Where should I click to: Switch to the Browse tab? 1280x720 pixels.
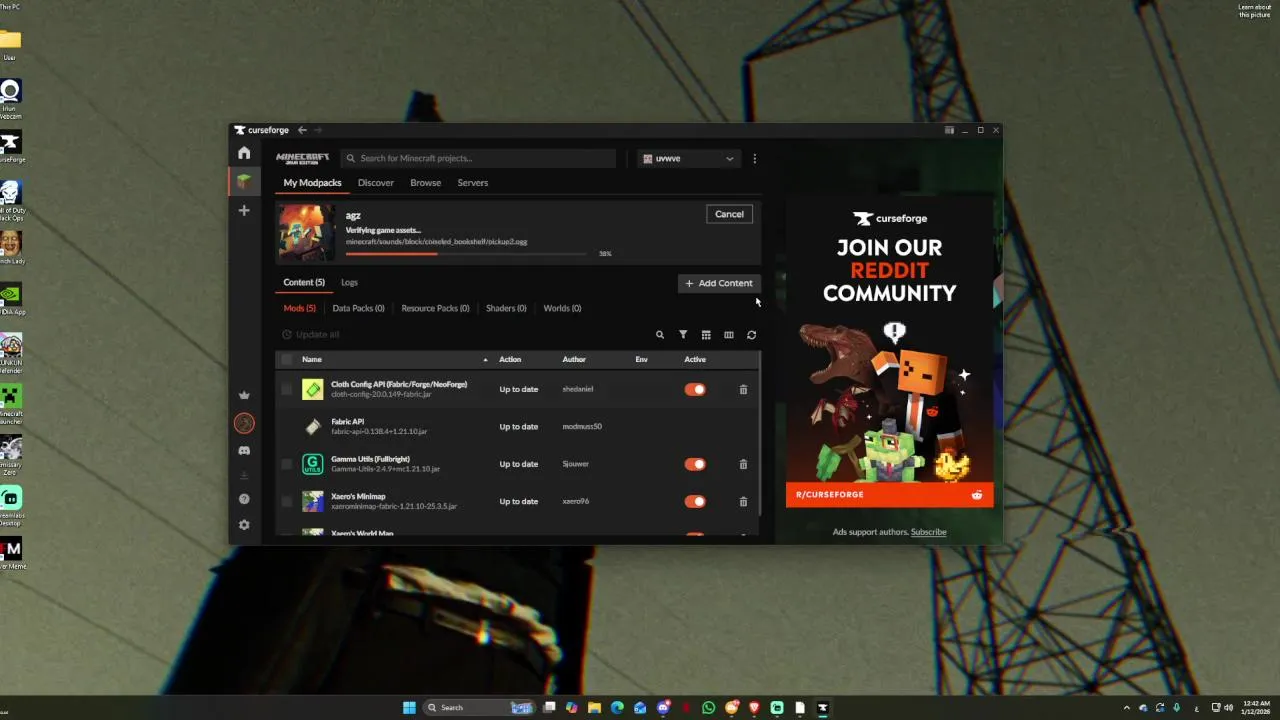coord(425,183)
